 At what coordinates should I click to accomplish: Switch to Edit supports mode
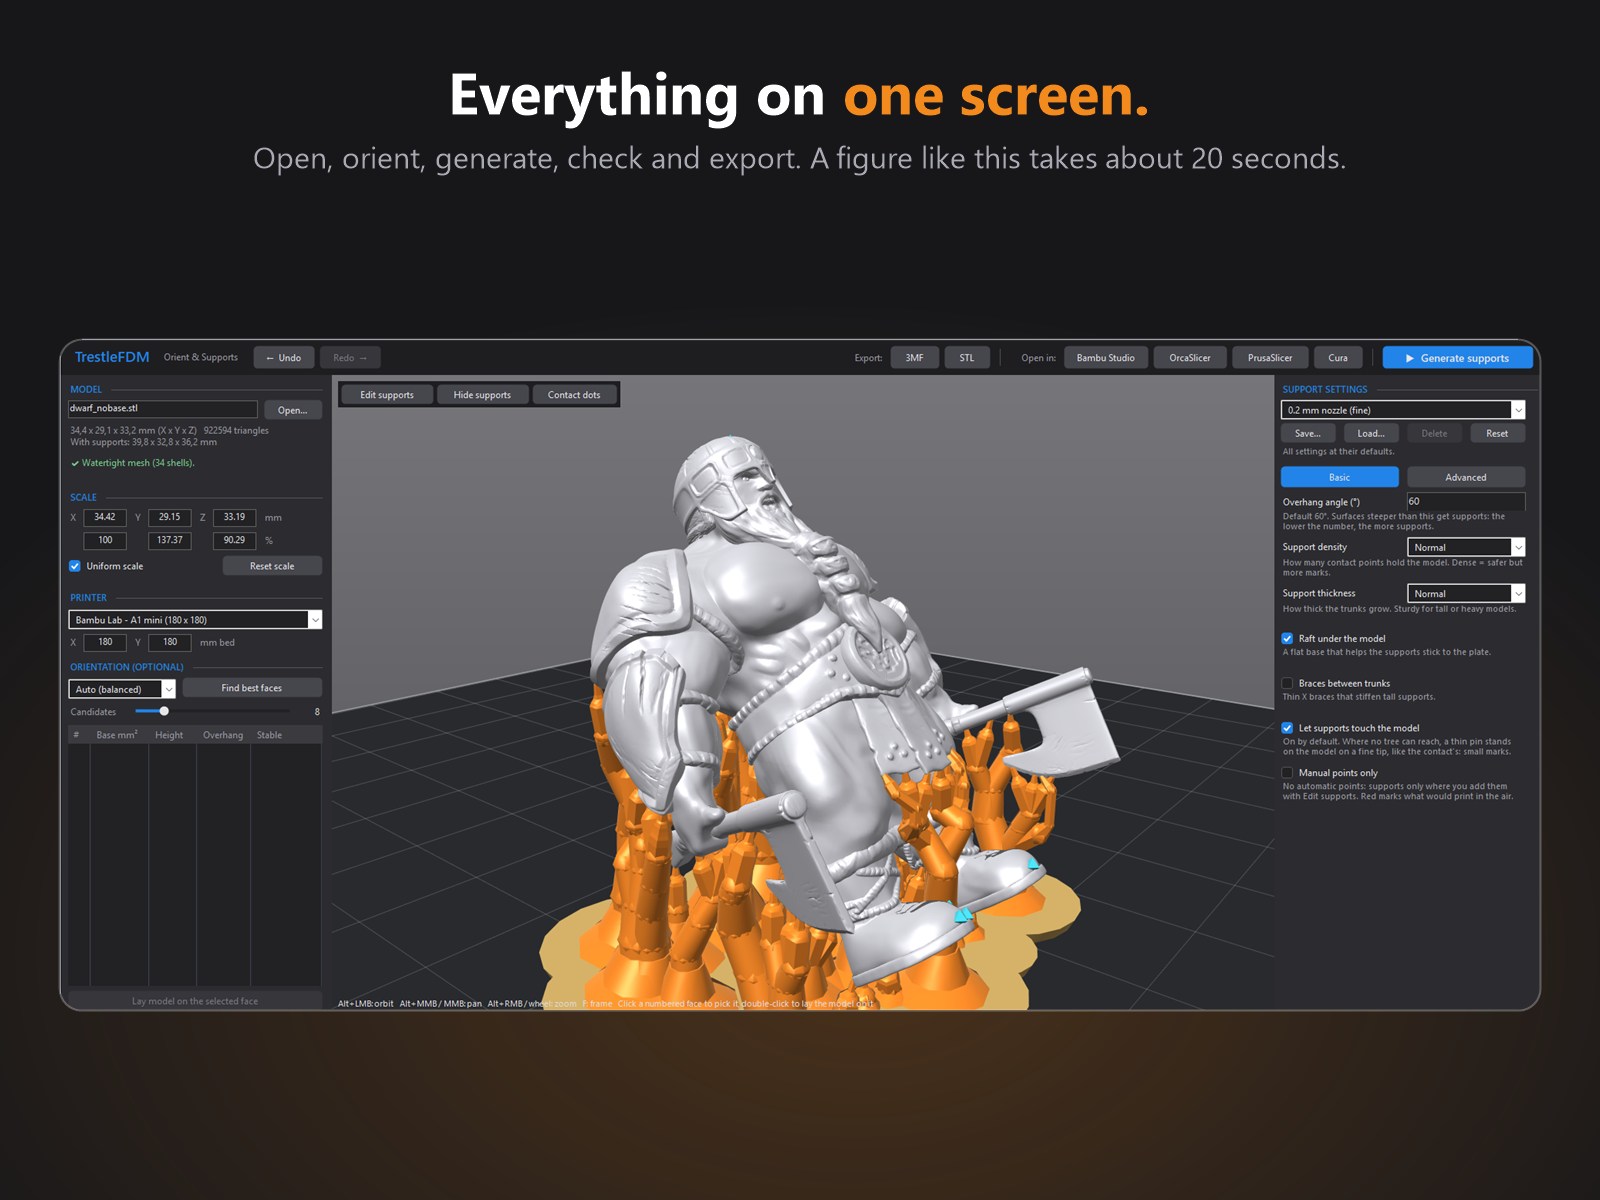click(x=387, y=395)
